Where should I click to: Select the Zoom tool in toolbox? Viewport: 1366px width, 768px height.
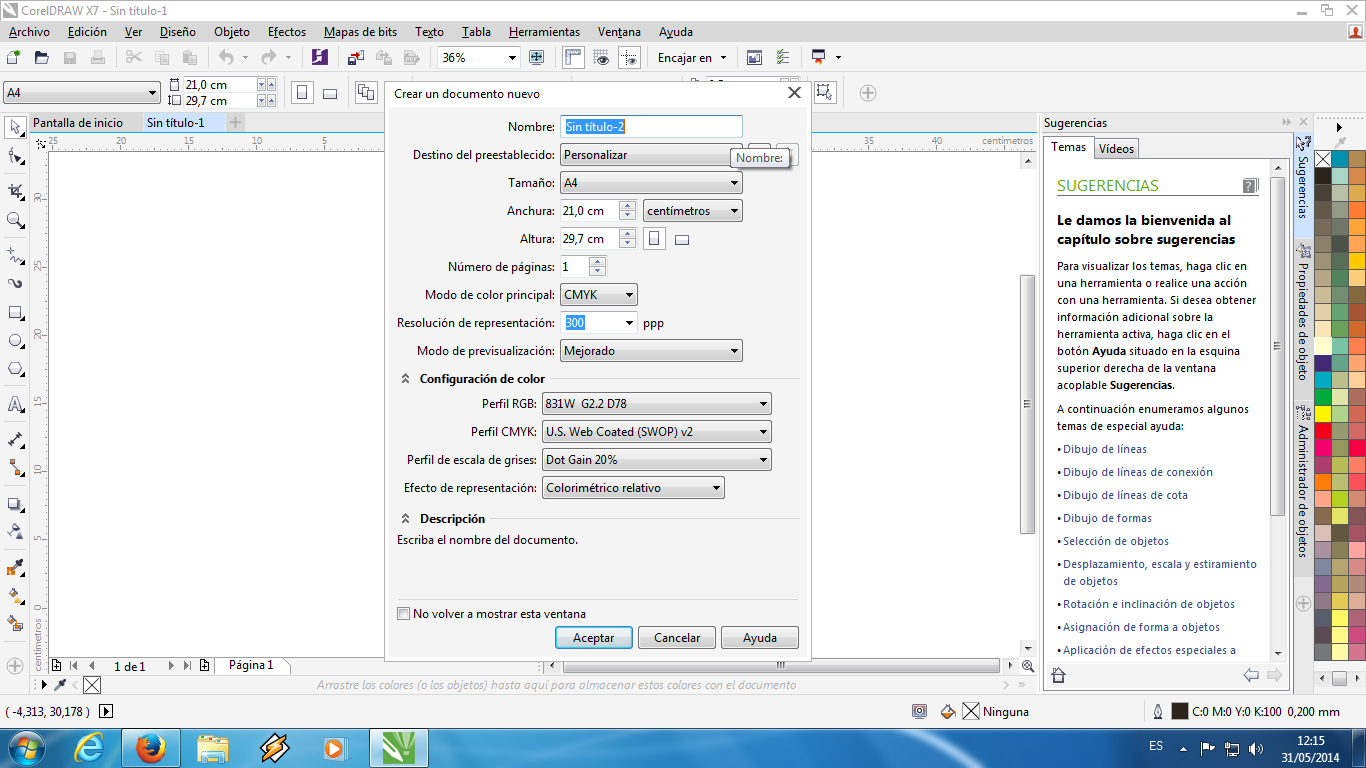[x=15, y=220]
